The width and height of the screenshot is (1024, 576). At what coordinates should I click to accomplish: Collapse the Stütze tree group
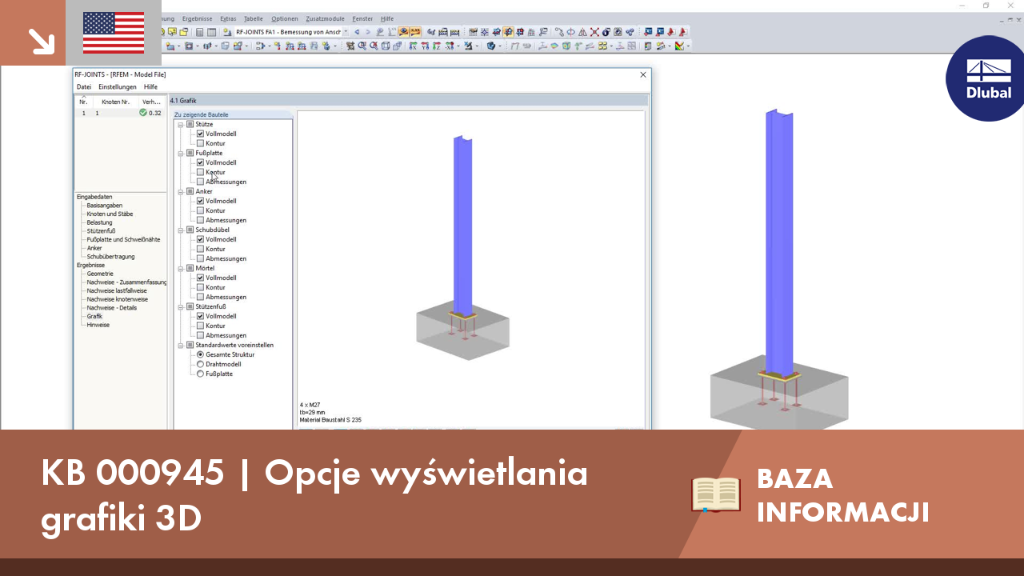click(181, 124)
